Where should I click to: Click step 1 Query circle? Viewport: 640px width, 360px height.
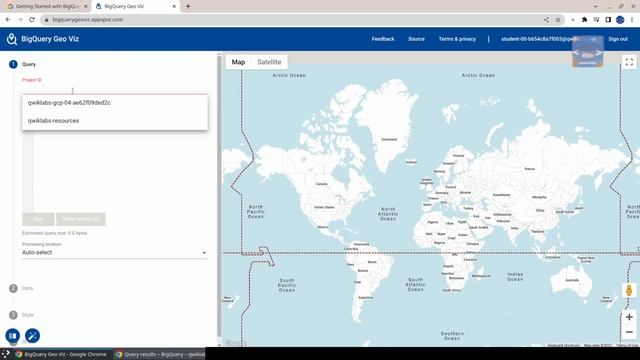(13, 64)
